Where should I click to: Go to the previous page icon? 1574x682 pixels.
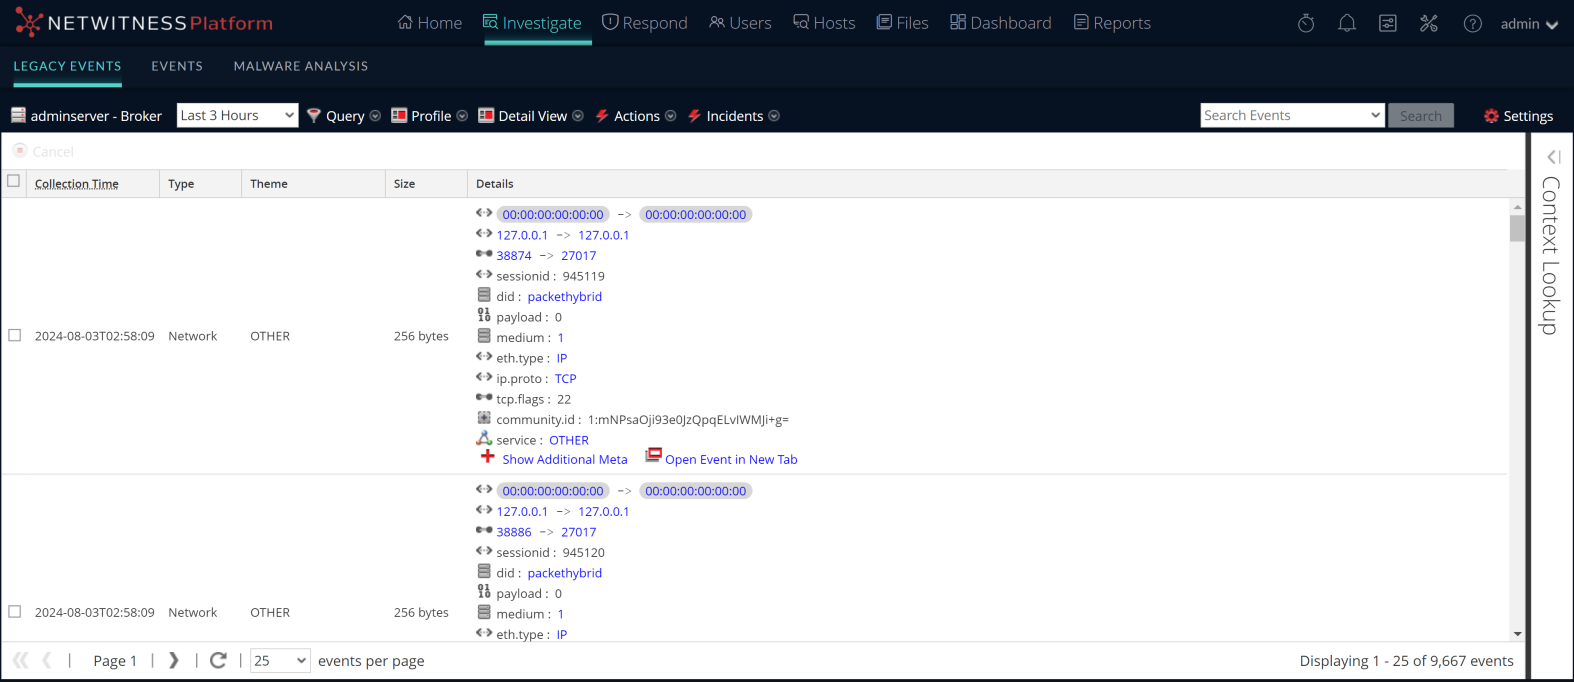pyautogui.click(x=47, y=660)
